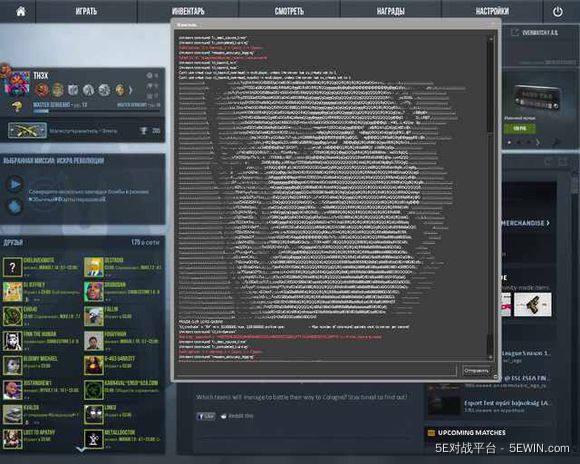The image size is (580, 464).
Task: Open the ИГРАТЬ menu
Action: click(86, 11)
